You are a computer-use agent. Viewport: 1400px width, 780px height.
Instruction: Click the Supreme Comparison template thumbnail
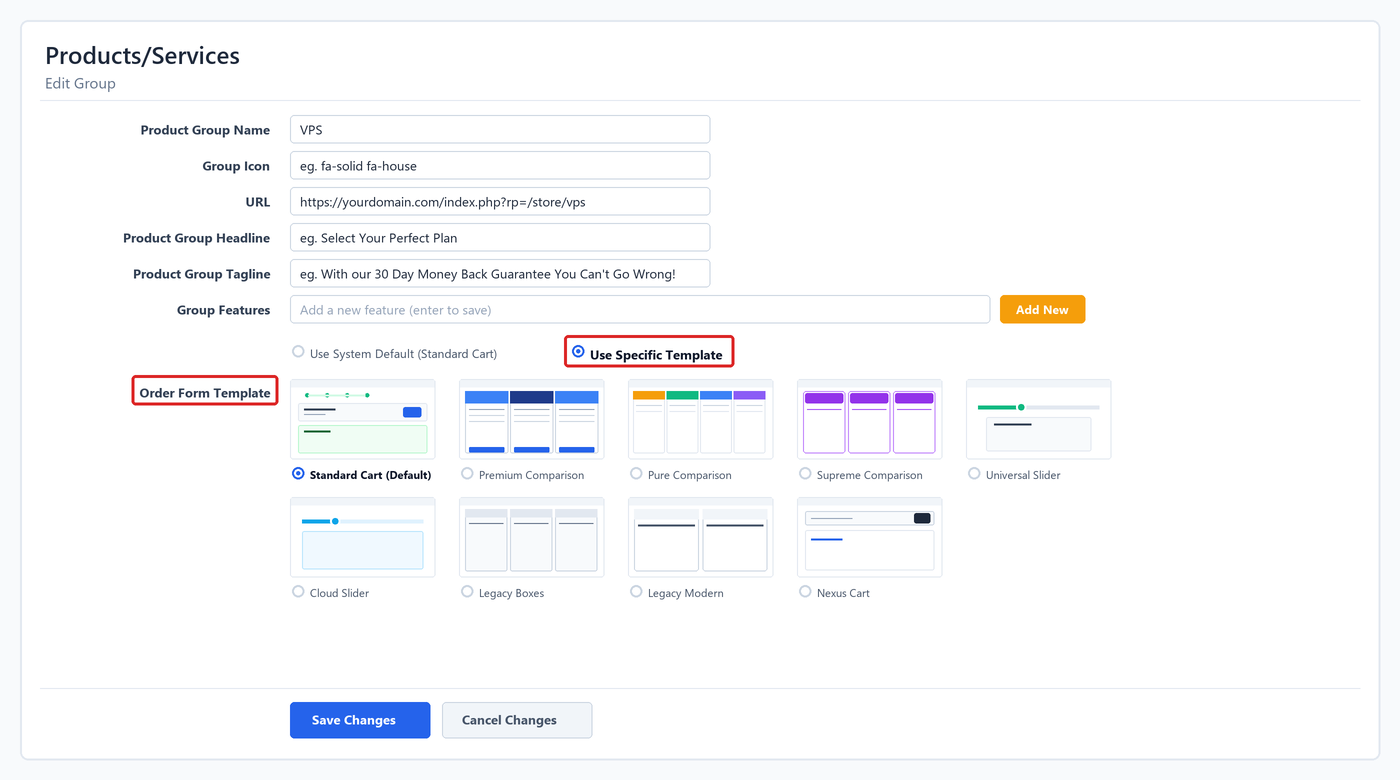[870, 420]
